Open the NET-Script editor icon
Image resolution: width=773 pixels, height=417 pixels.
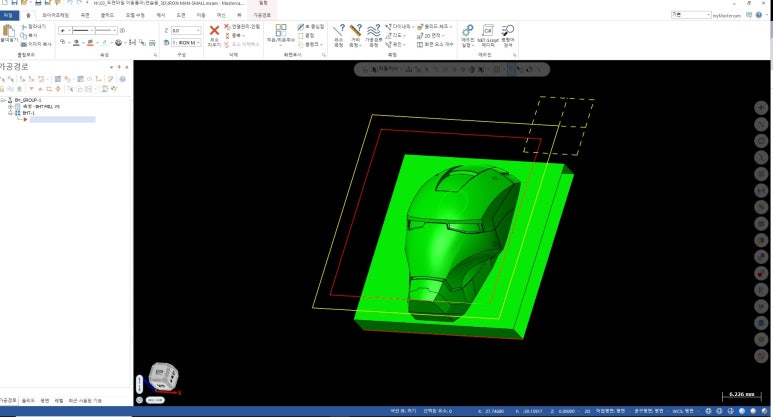[488, 31]
